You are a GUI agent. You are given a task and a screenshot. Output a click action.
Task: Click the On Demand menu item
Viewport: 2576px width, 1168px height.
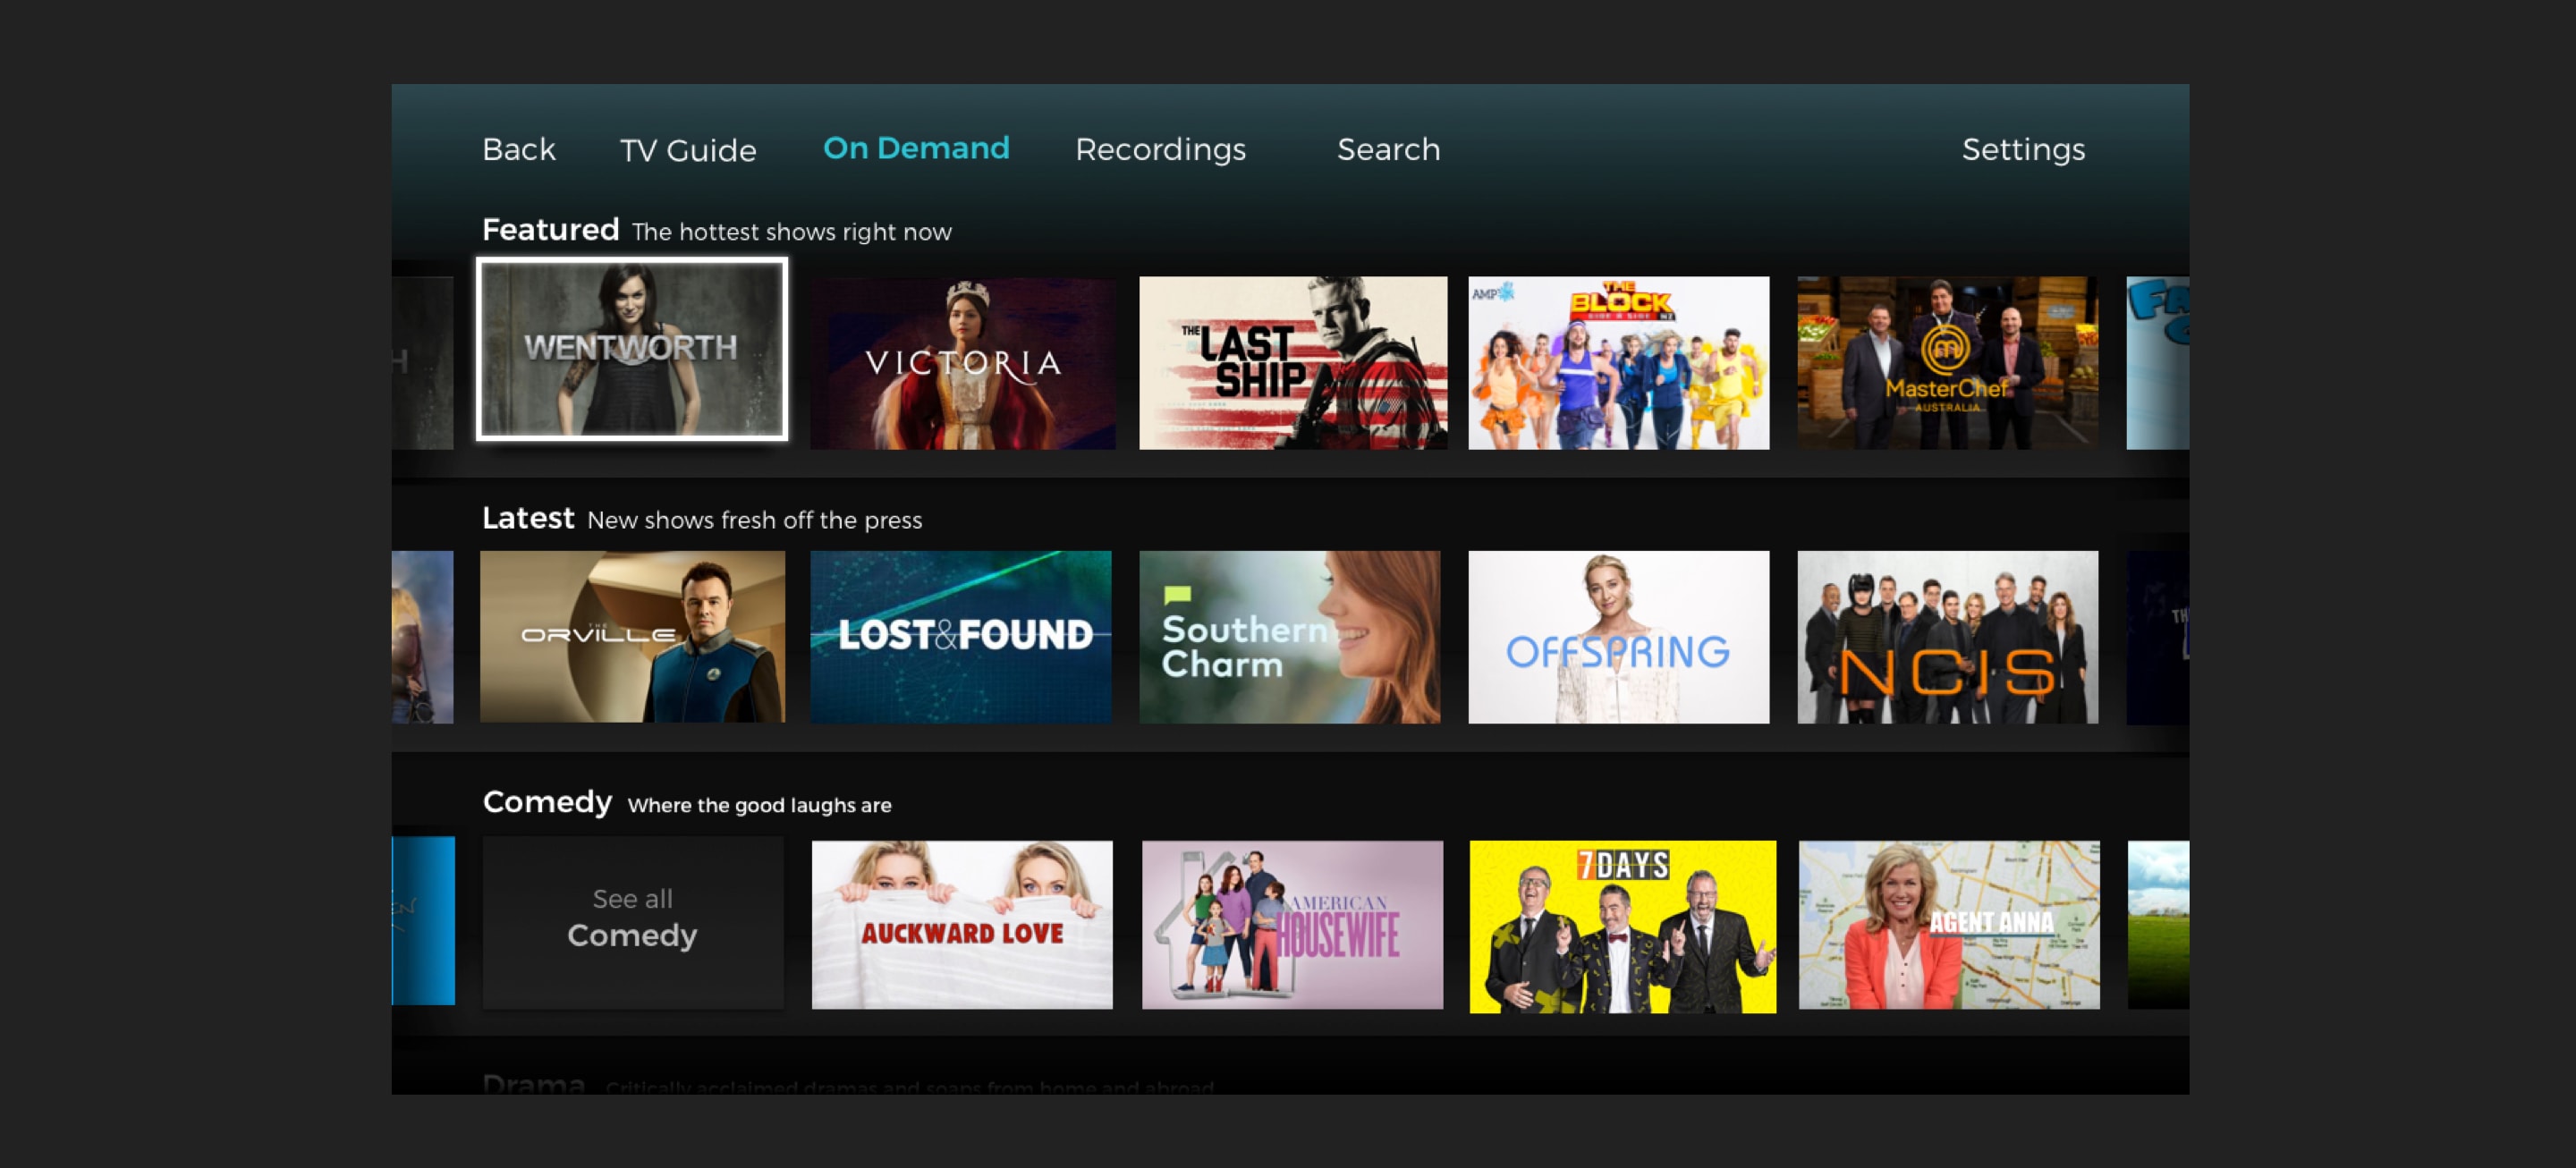[x=917, y=148]
